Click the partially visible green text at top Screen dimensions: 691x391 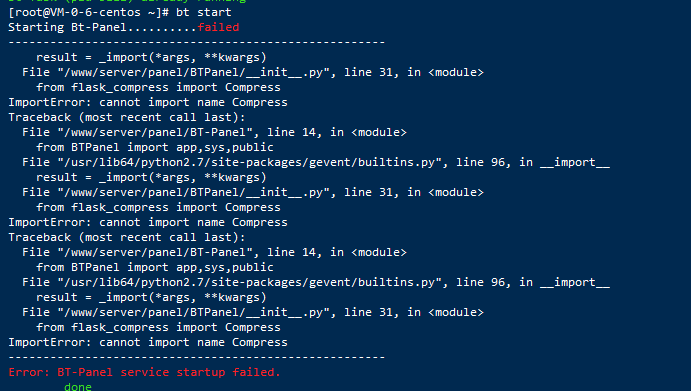click(127, 1)
